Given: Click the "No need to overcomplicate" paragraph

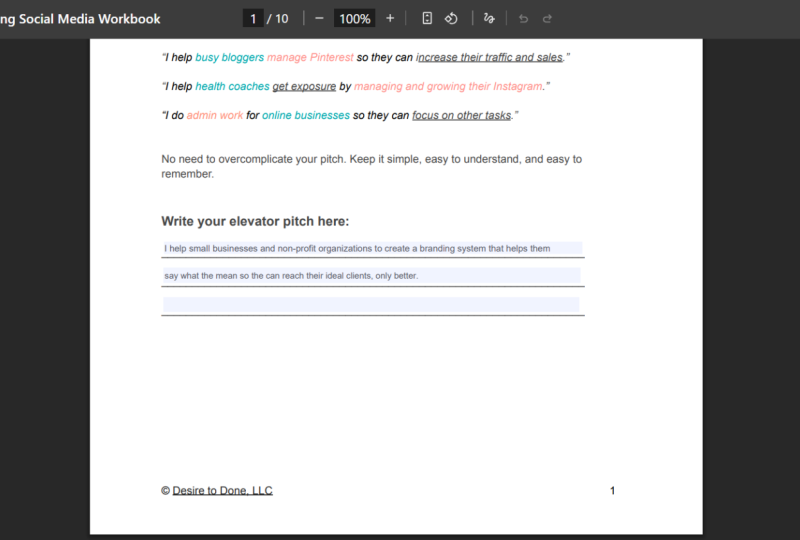Looking at the screenshot, I should [x=371, y=166].
